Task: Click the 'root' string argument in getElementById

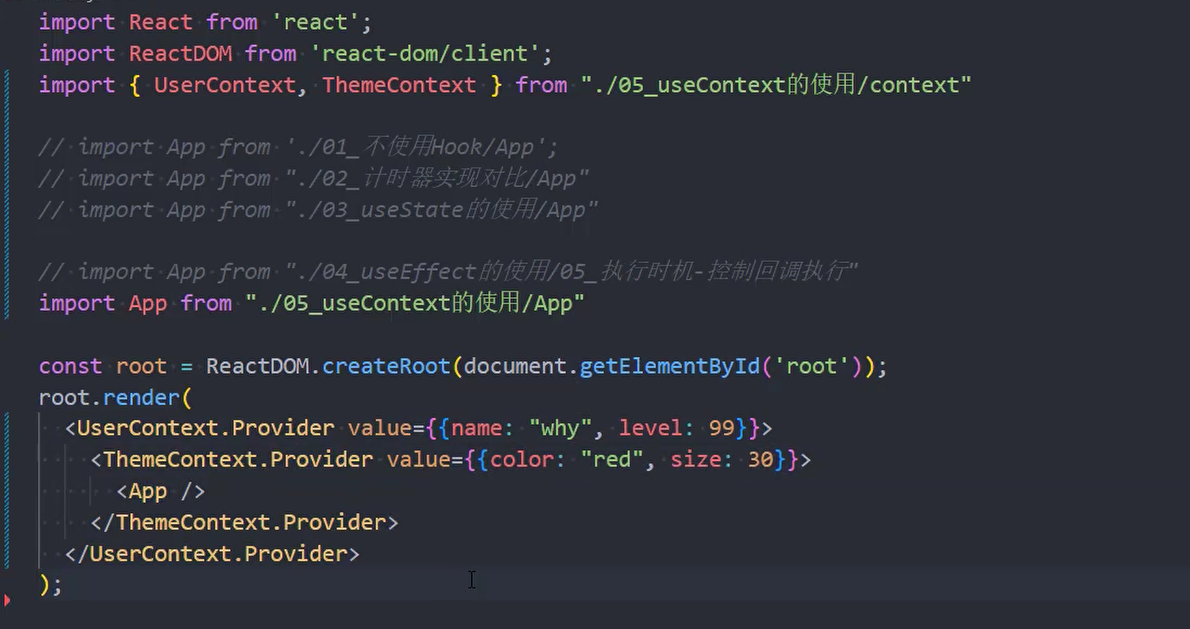Action: [811, 366]
